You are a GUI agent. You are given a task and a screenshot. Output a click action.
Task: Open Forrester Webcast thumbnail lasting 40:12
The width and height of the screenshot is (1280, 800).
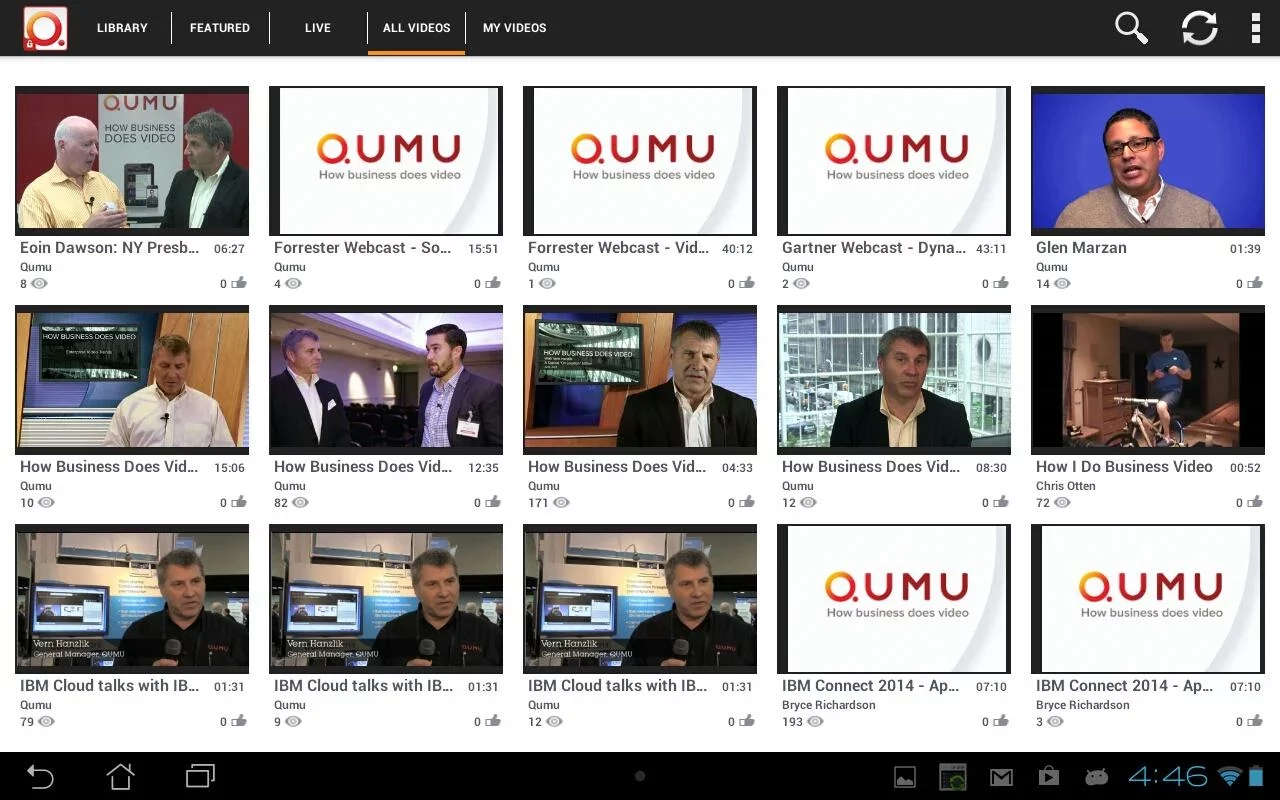[640, 161]
